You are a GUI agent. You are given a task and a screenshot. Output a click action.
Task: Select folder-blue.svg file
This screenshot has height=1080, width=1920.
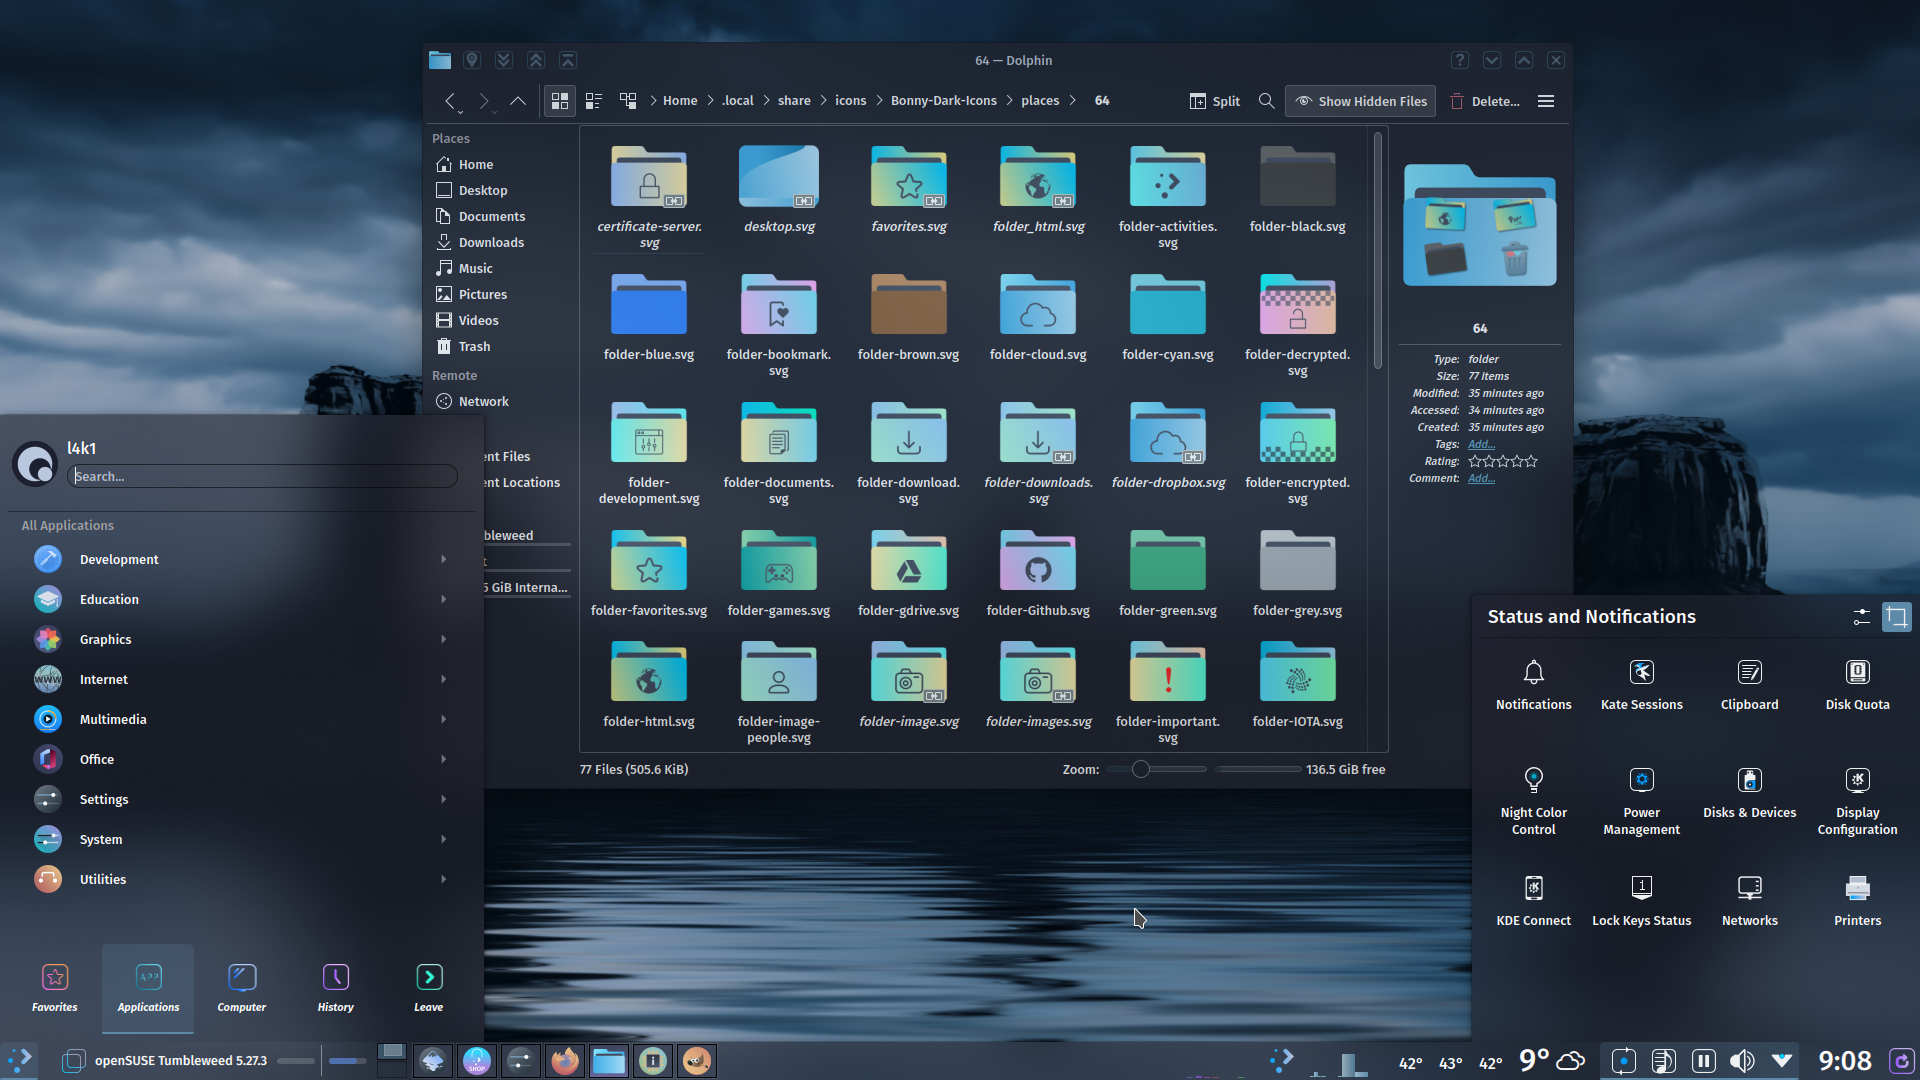649,319
